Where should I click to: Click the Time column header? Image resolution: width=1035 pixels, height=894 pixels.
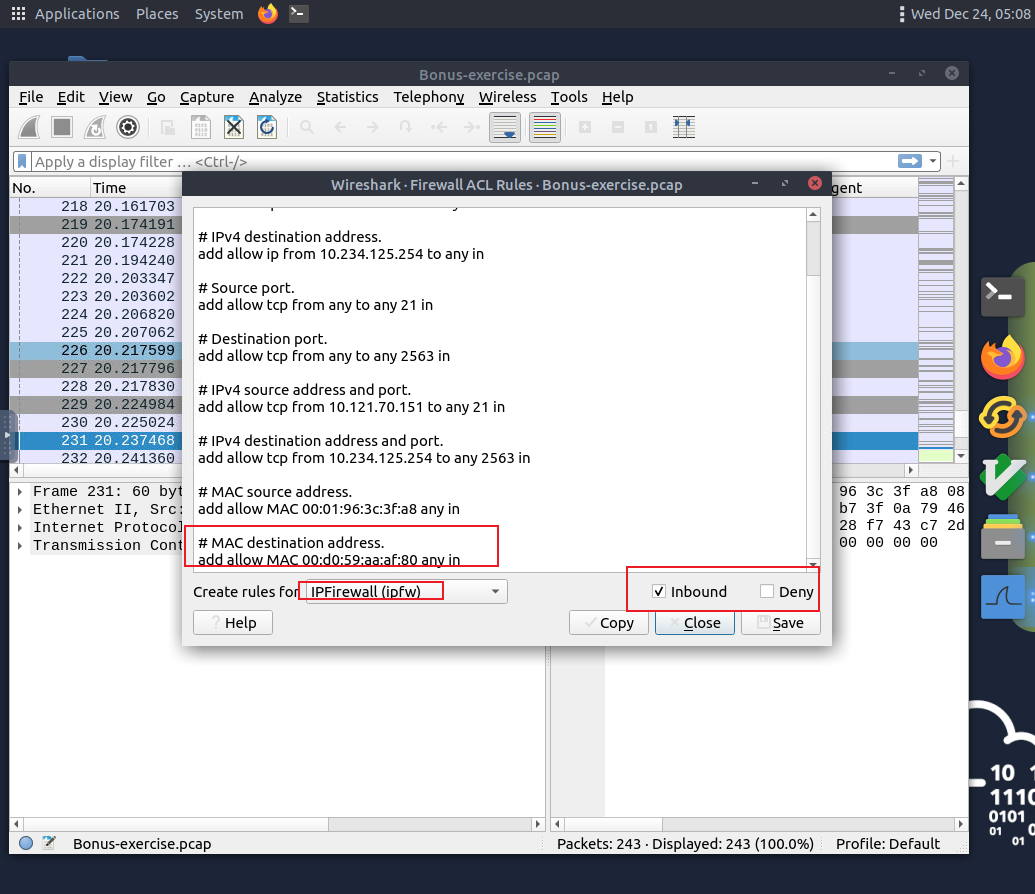pos(136,188)
